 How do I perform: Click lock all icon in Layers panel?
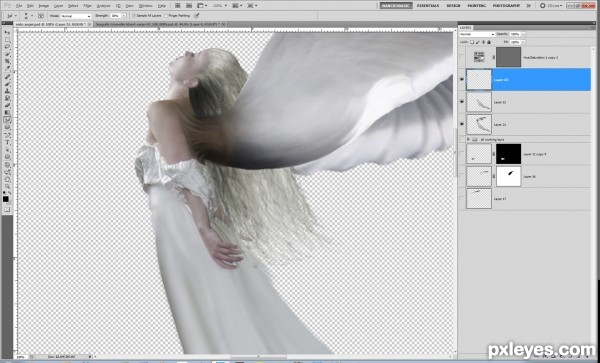[x=489, y=42]
